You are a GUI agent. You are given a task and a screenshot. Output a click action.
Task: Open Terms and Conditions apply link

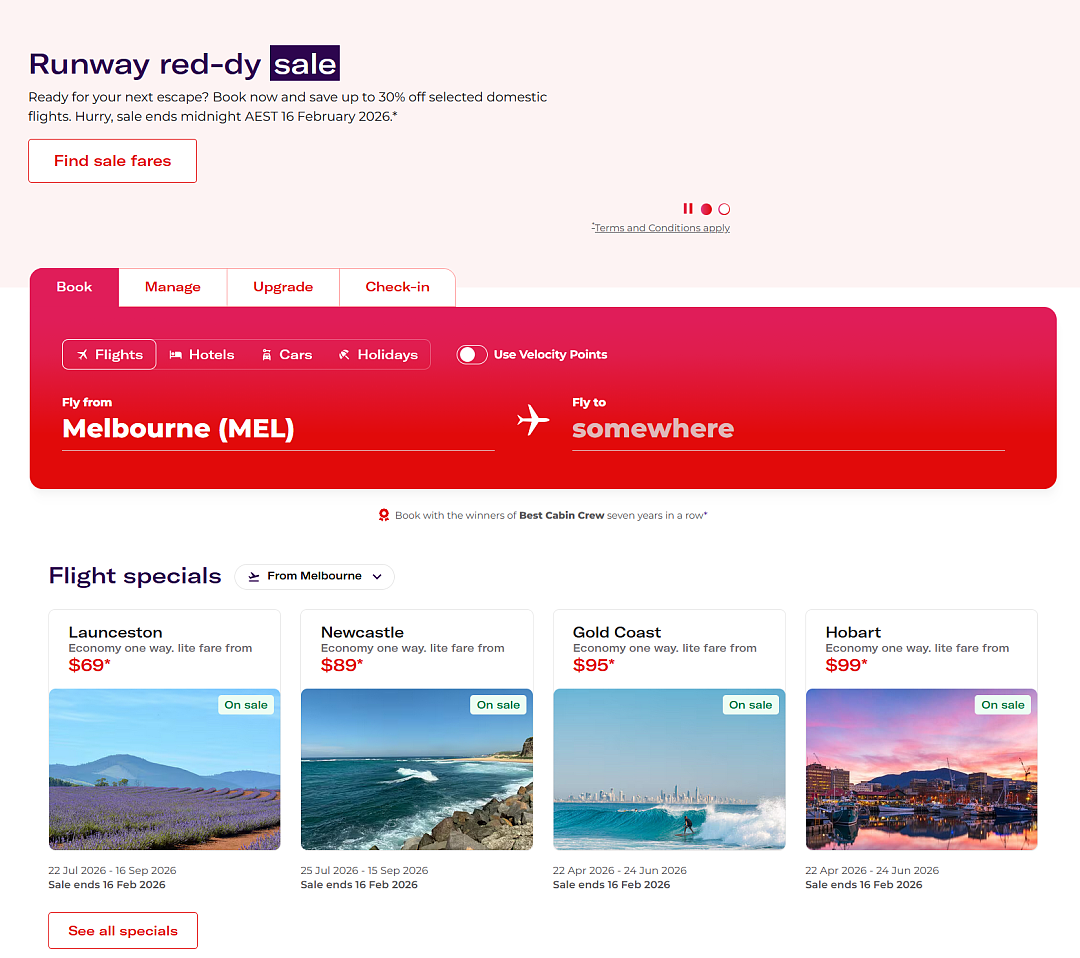(661, 228)
